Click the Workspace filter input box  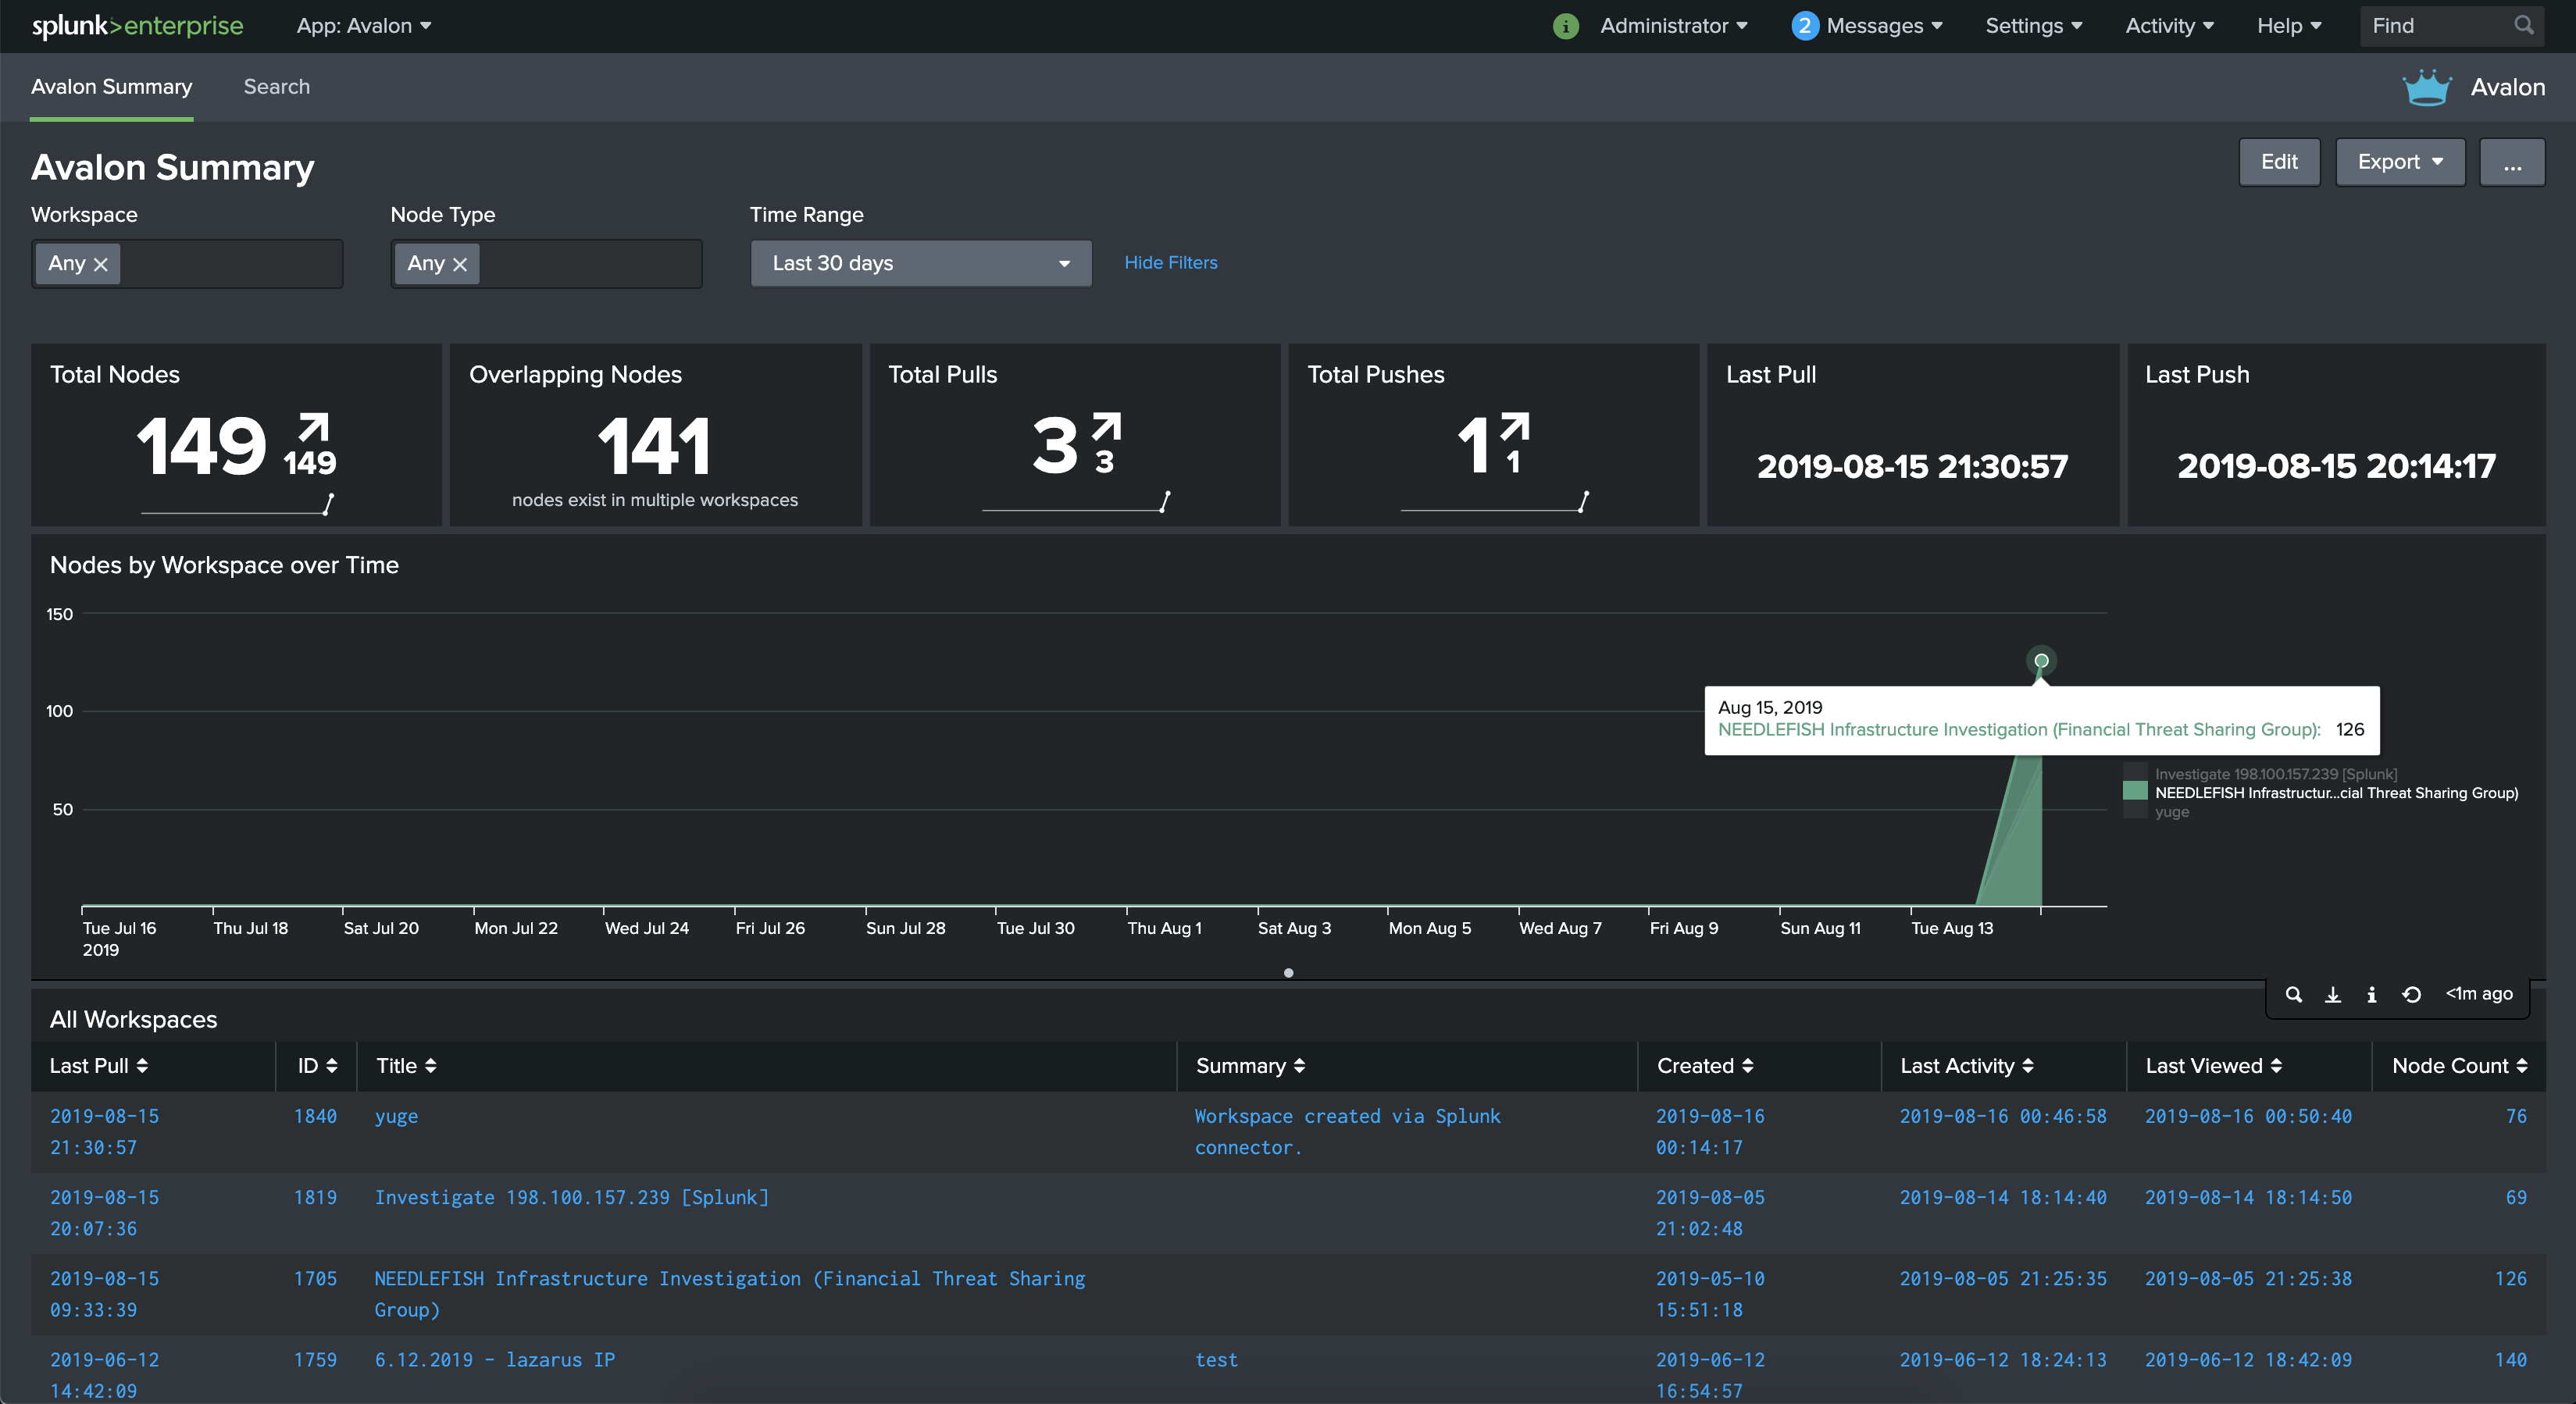187,264
